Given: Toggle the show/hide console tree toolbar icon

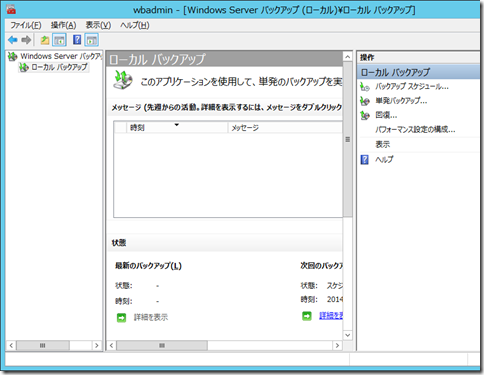Looking at the screenshot, I should (59, 40).
